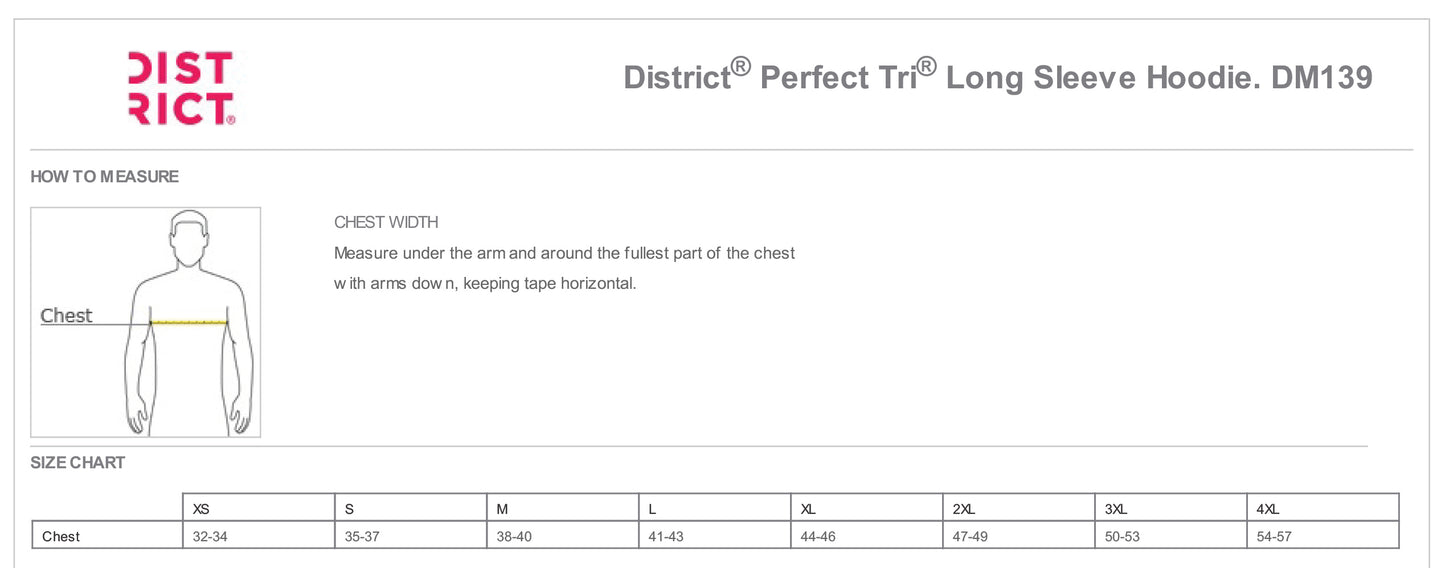
Task: Click the Chest label in the diagram
Action: tap(66, 316)
